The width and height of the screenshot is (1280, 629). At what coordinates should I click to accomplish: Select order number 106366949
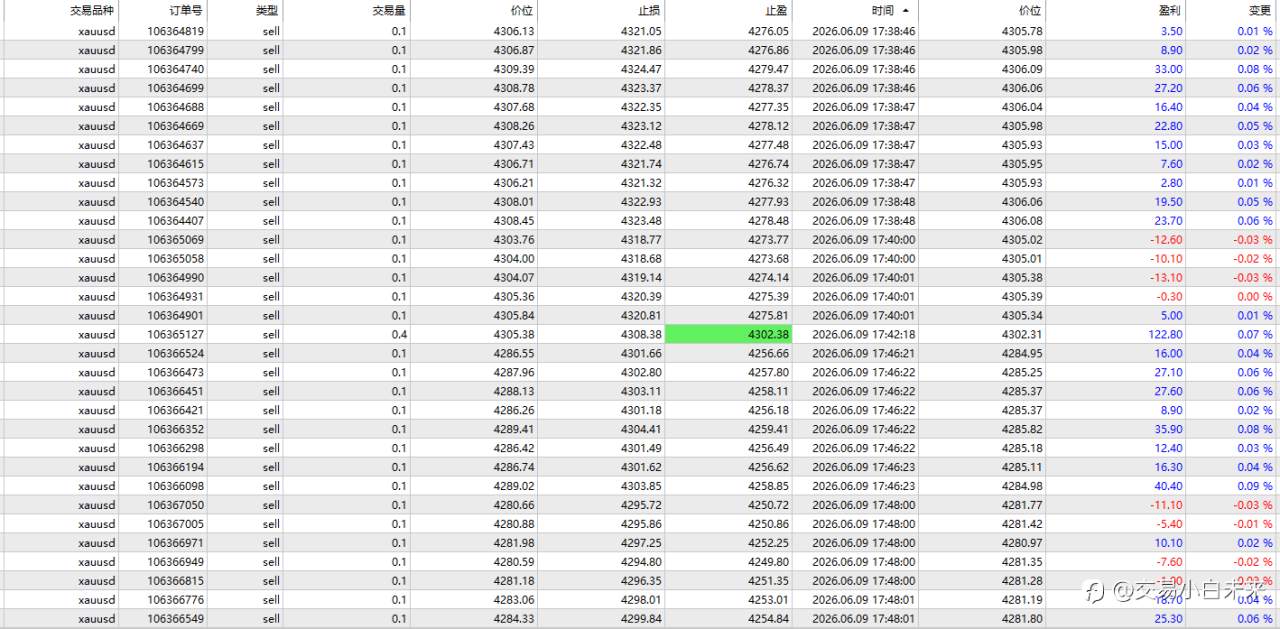pos(175,563)
